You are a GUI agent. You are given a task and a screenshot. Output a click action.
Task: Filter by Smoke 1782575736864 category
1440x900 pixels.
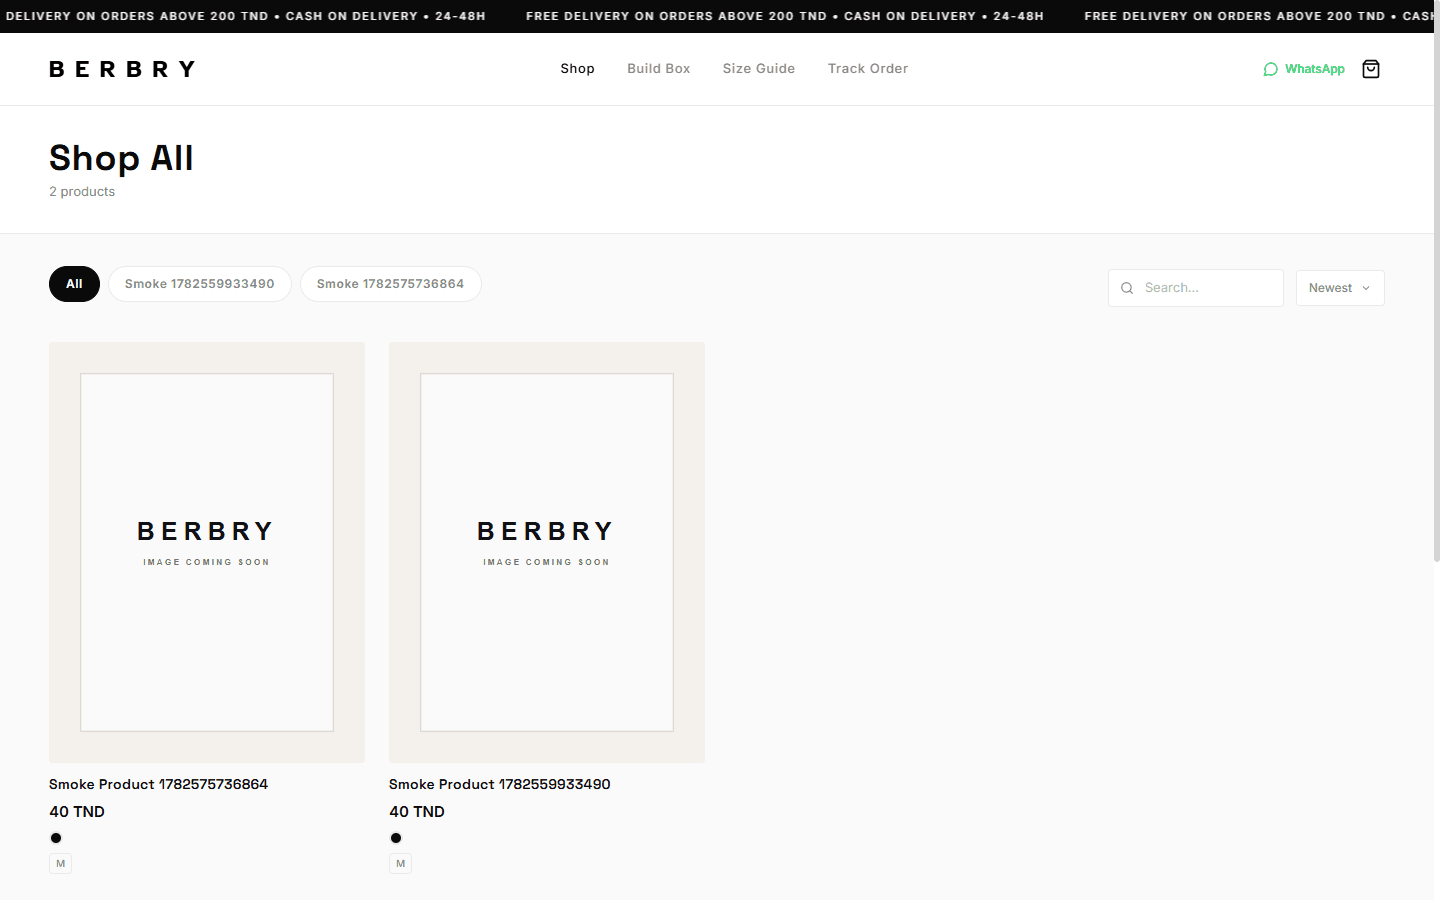[x=391, y=284]
